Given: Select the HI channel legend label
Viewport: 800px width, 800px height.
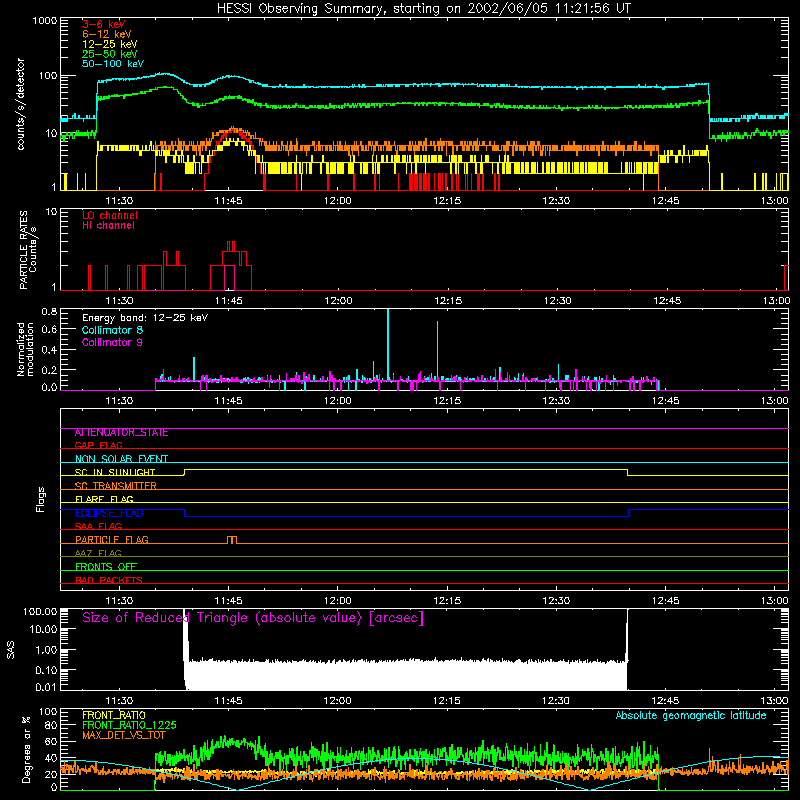Looking at the screenshot, I should coord(108,226).
